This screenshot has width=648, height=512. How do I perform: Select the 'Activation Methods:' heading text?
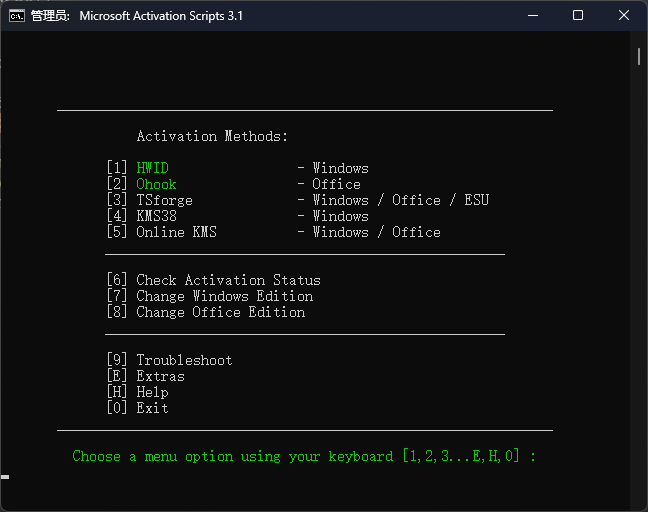[x=212, y=136]
